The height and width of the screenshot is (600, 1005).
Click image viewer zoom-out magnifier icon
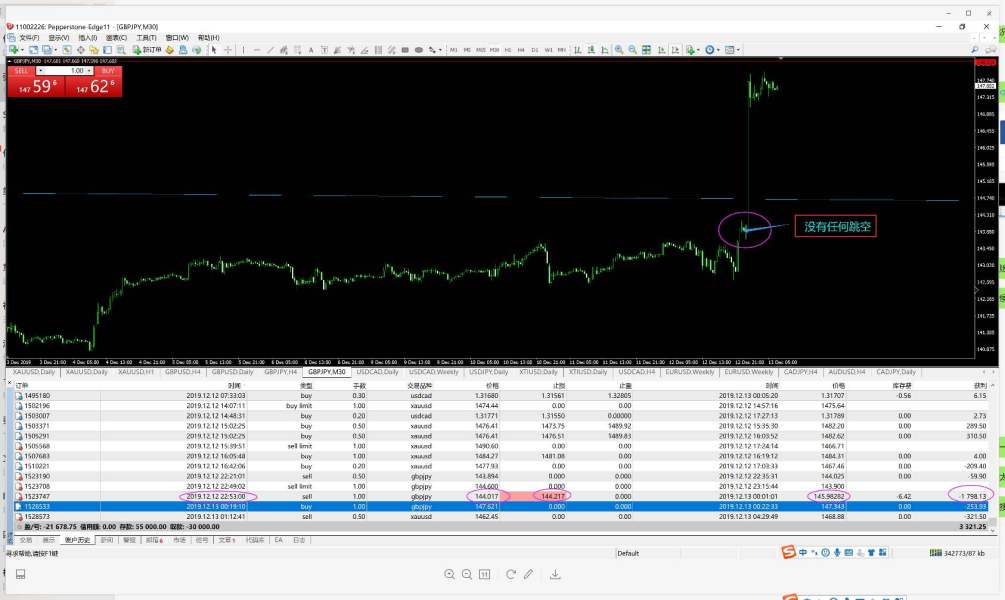pos(467,574)
